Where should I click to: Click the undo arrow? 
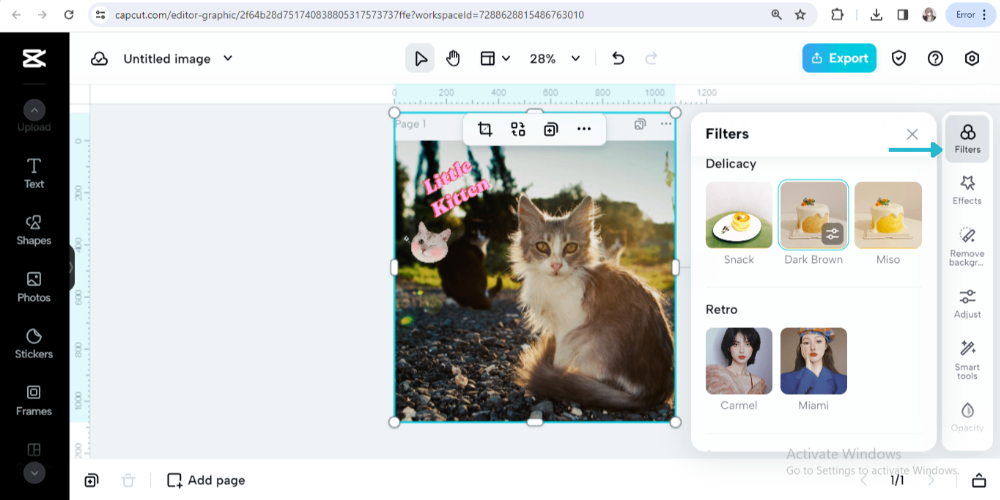click(618, 58)
